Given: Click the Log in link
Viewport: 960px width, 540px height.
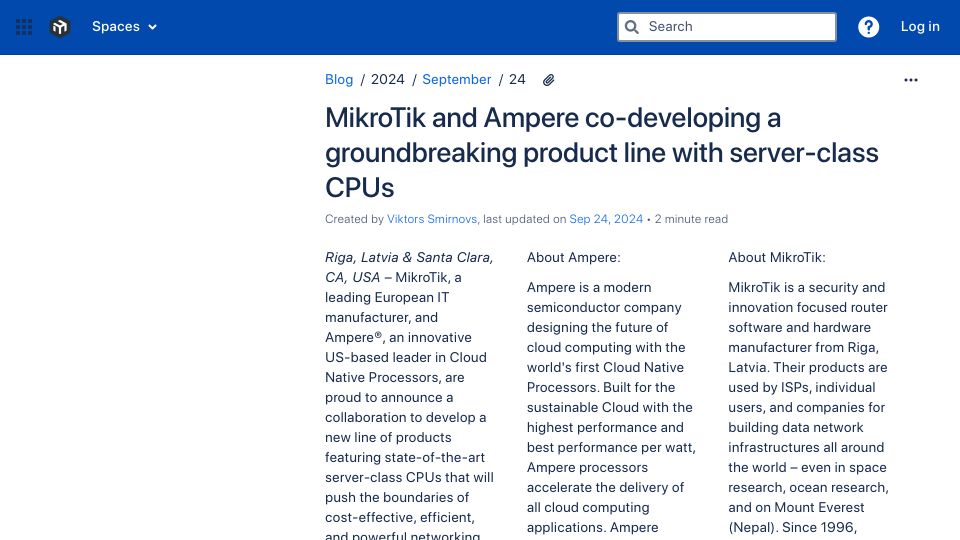Looking at the screenshot, I should click(920, 26).
